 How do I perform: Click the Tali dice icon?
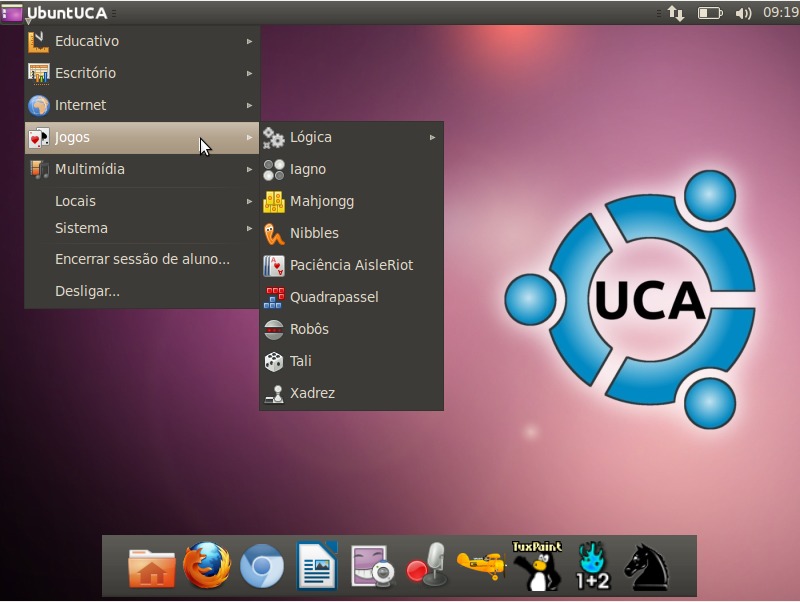click(274, 362)
